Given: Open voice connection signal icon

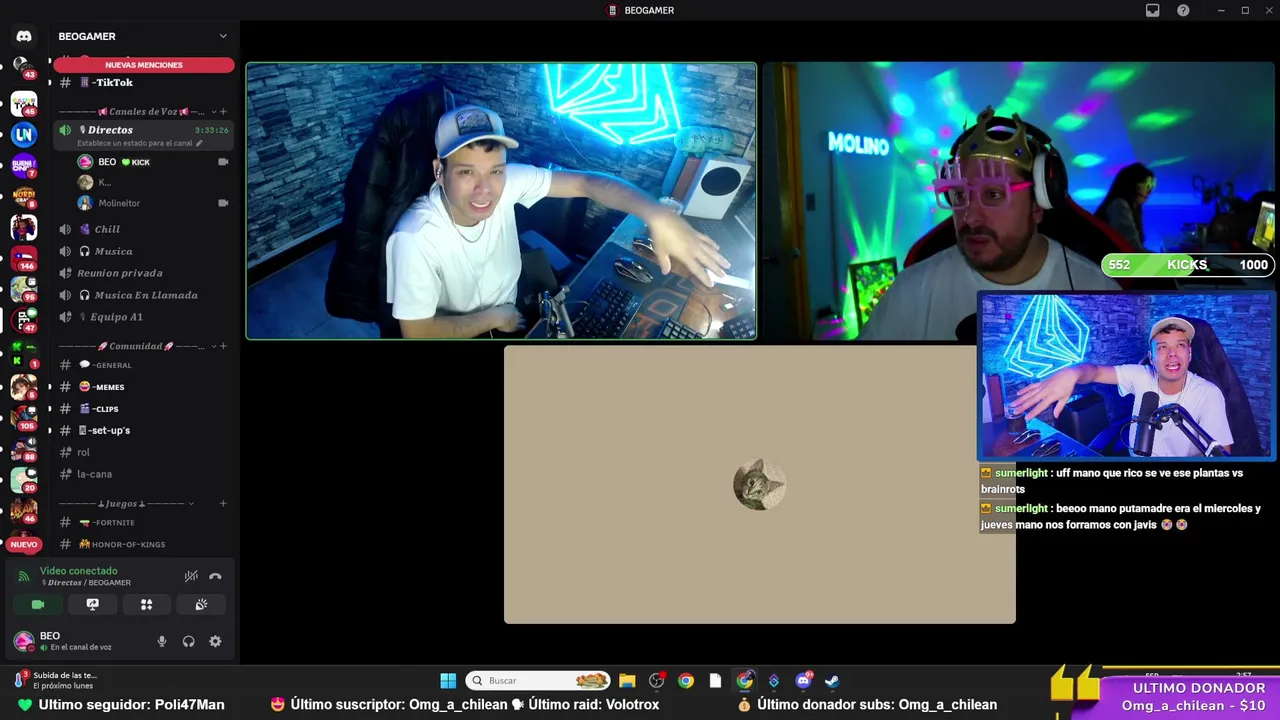Looking at the screenshot, I should 24,577.
